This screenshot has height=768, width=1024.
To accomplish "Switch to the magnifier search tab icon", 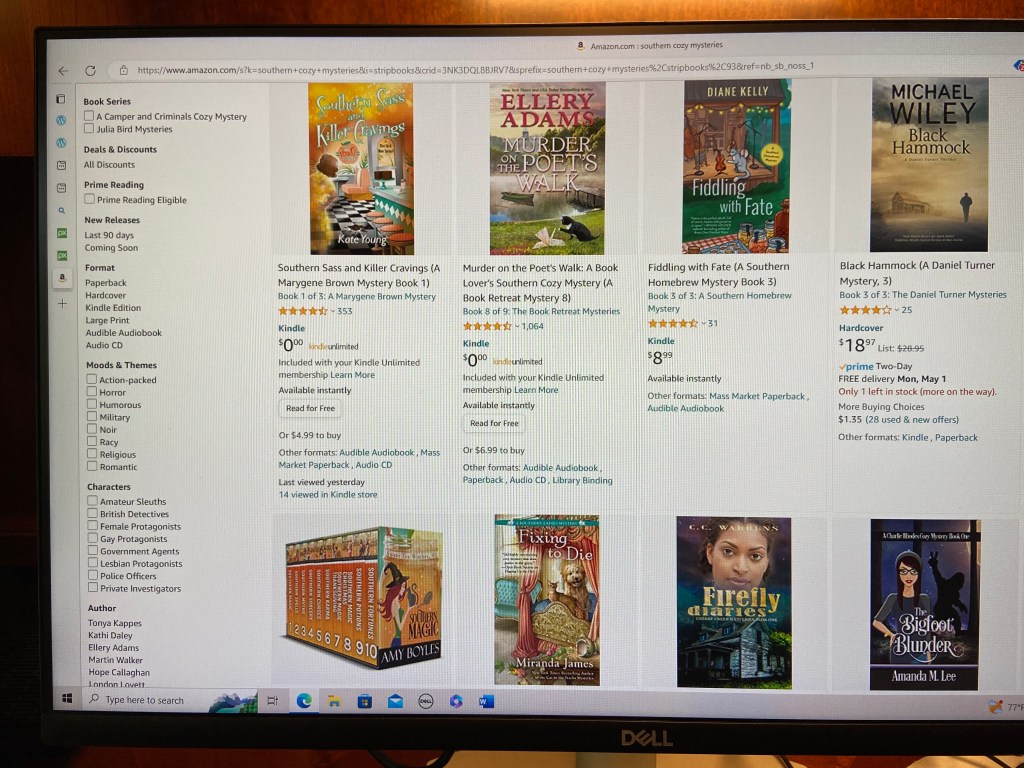I will pos(61,210).
